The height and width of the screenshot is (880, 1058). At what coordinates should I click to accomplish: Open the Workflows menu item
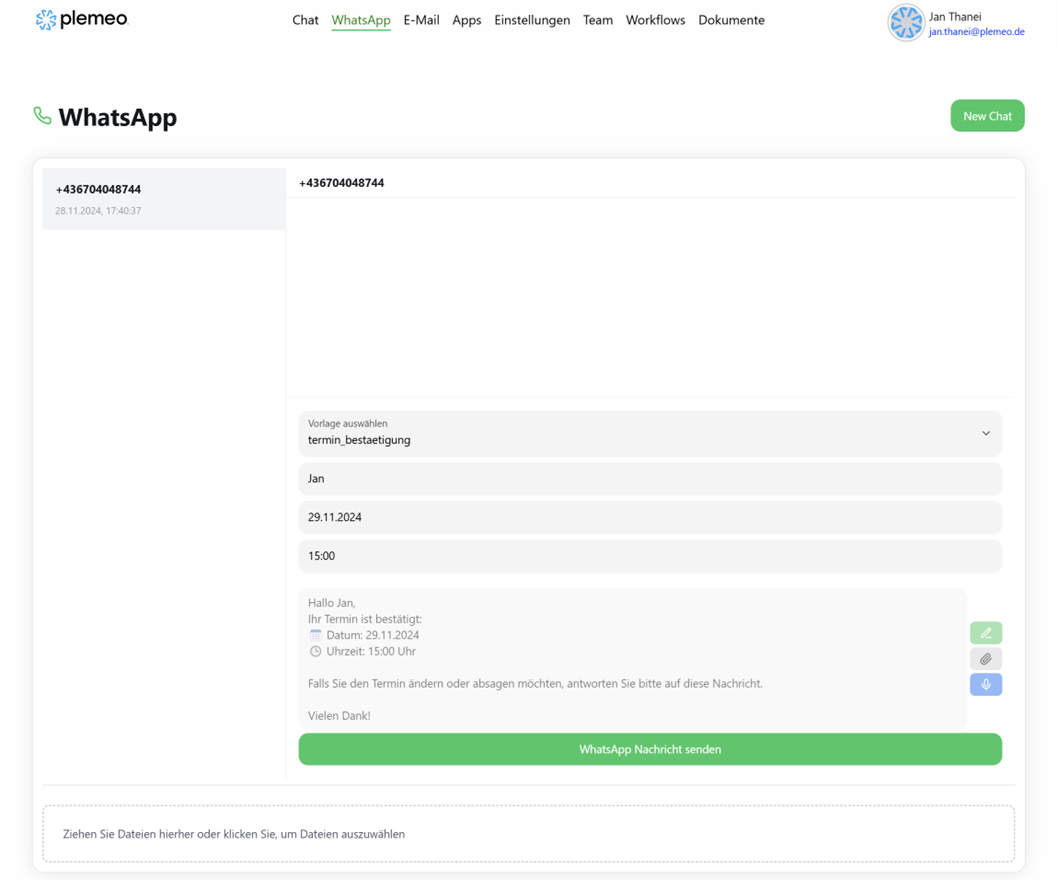pos(655,20)
